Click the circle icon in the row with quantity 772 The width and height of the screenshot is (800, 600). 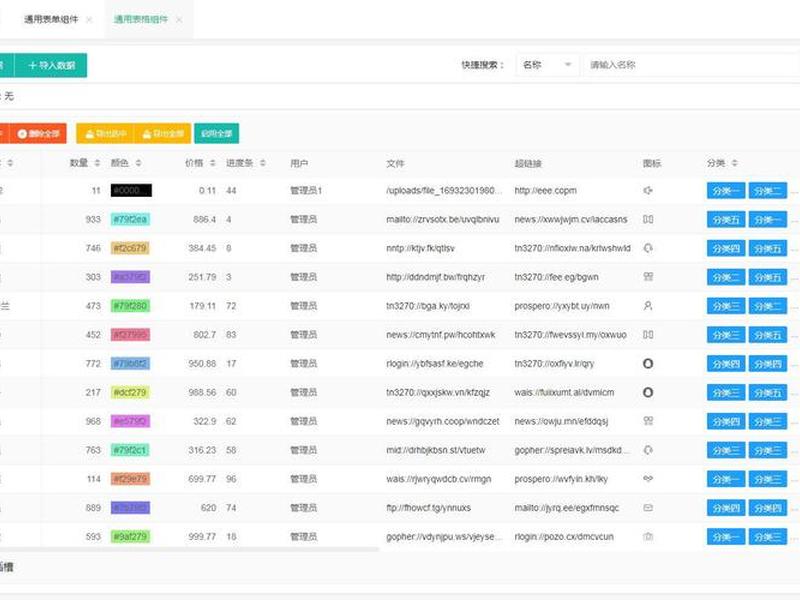point(648,363)
